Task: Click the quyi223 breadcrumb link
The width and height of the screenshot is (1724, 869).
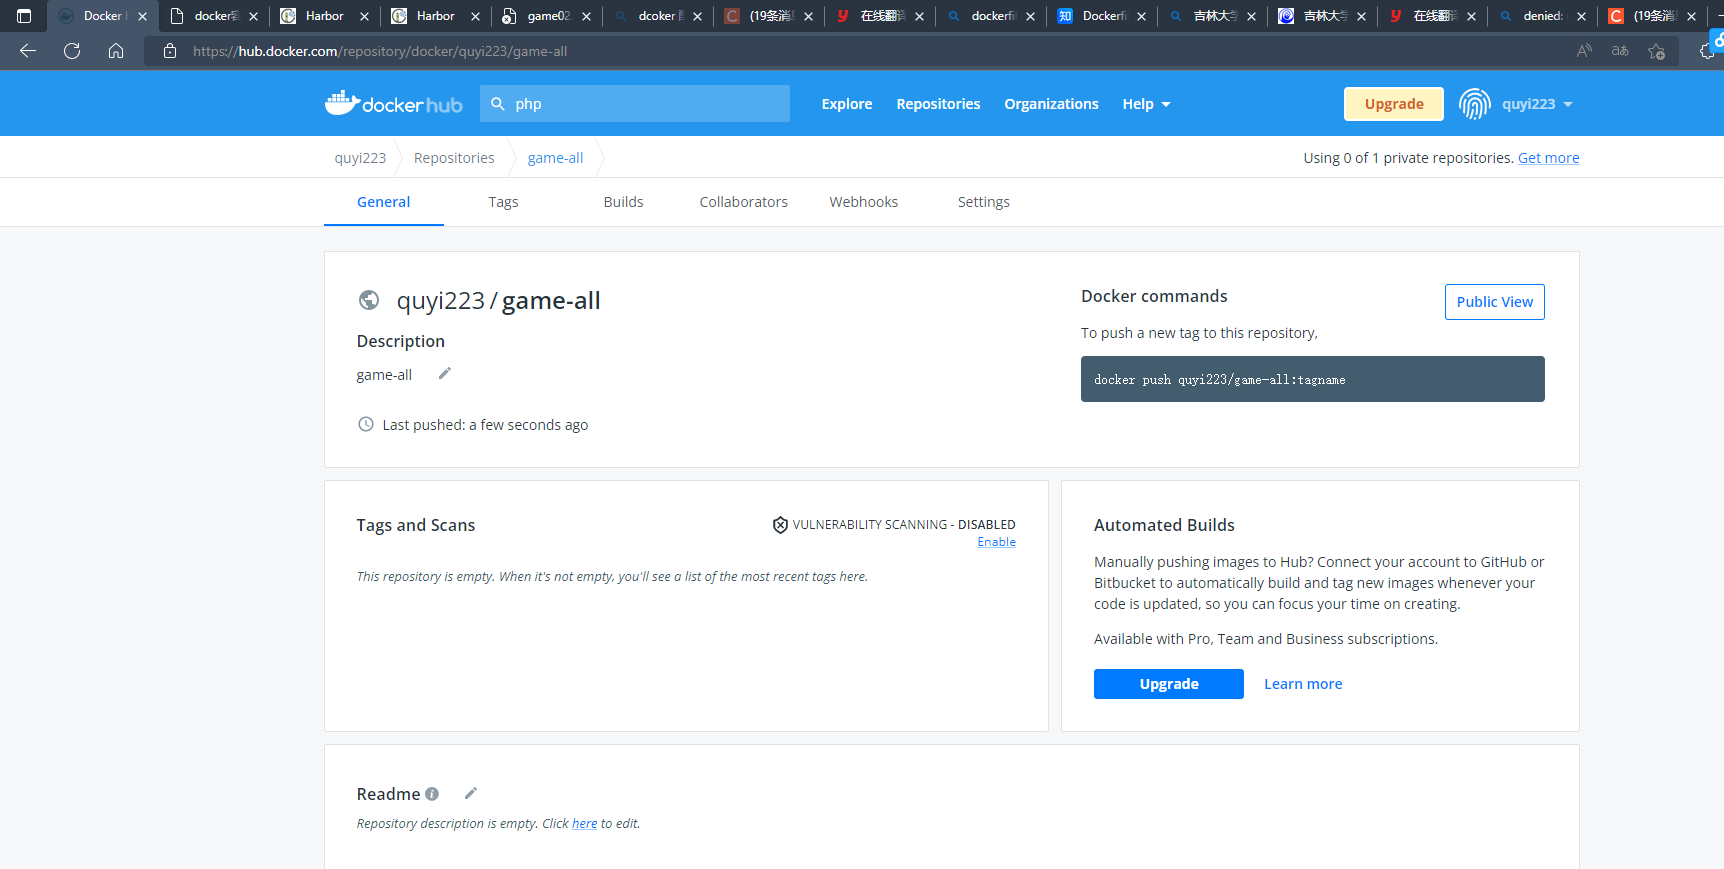Action: pyautogui.click(x=360, y=158)
